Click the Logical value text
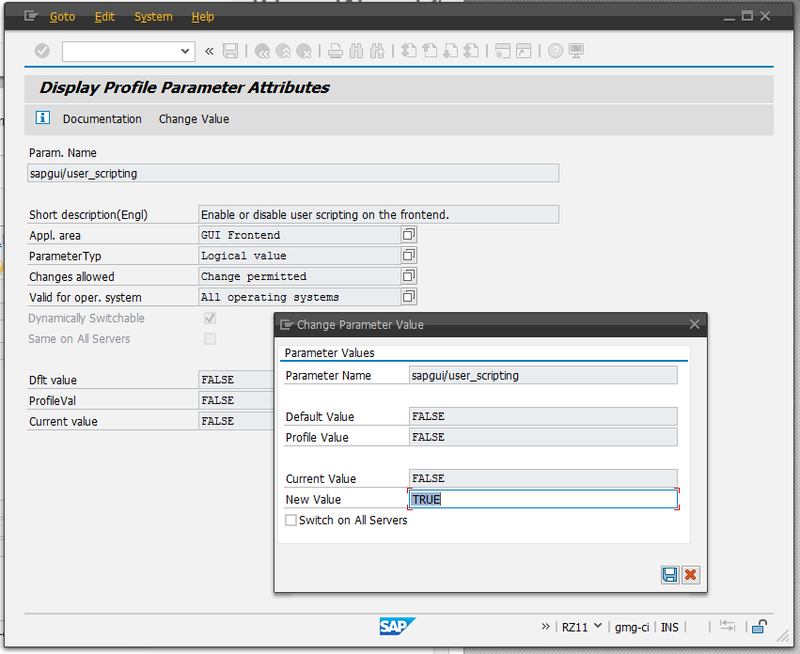The width and height of the screenshot is (800, 654). point(243,256)
